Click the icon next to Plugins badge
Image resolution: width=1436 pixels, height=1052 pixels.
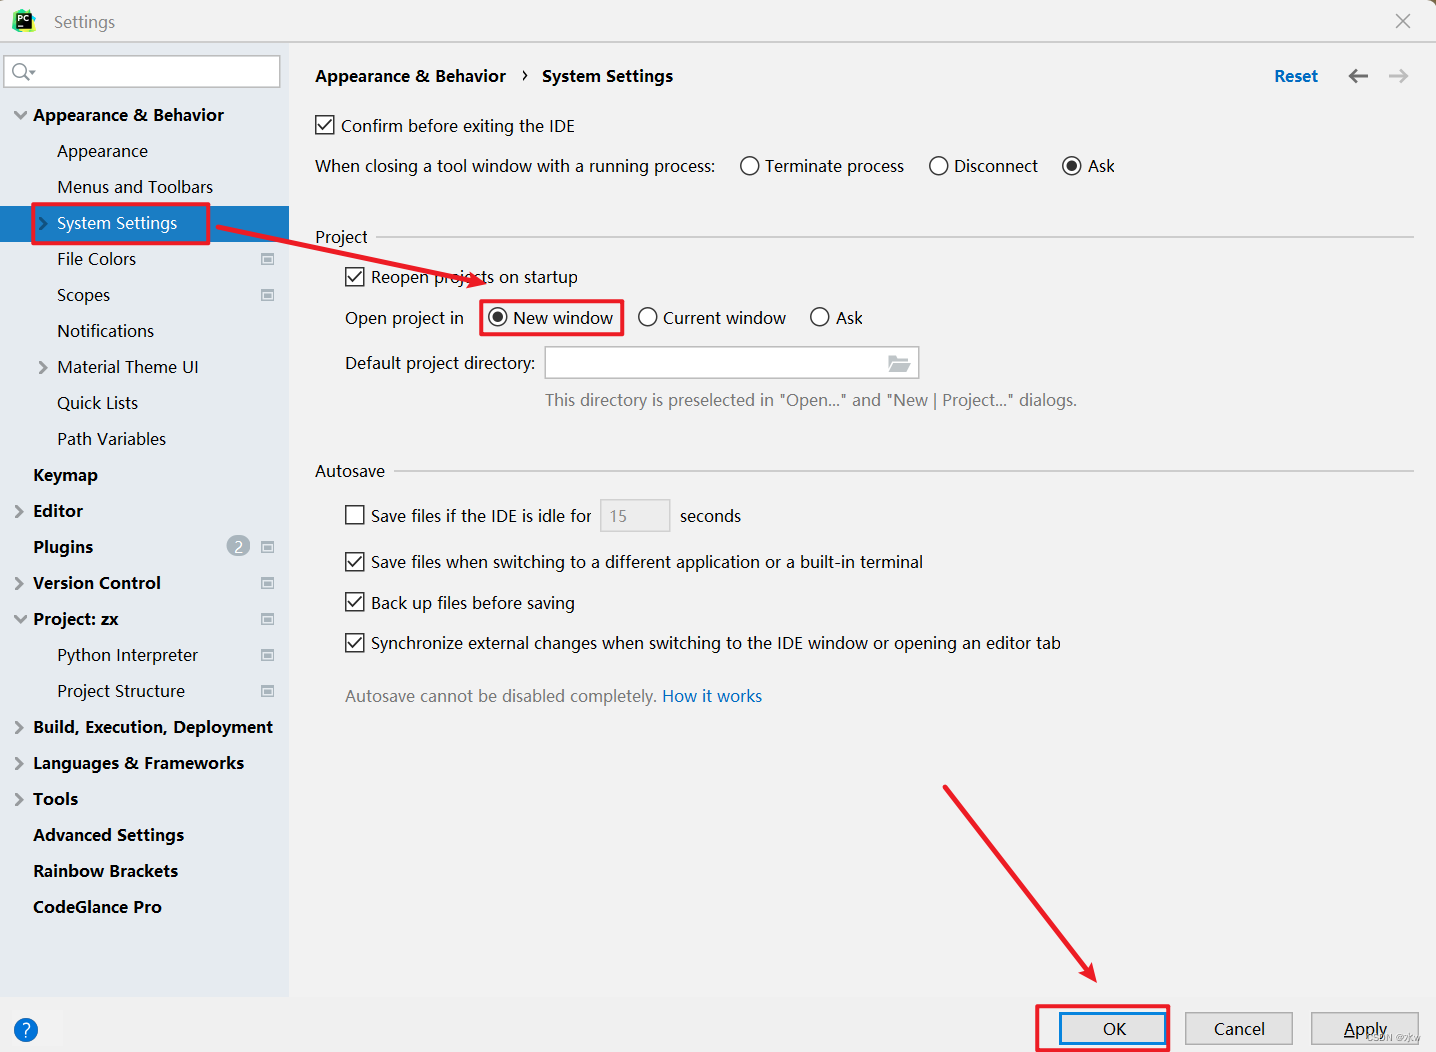pos(267,547)
